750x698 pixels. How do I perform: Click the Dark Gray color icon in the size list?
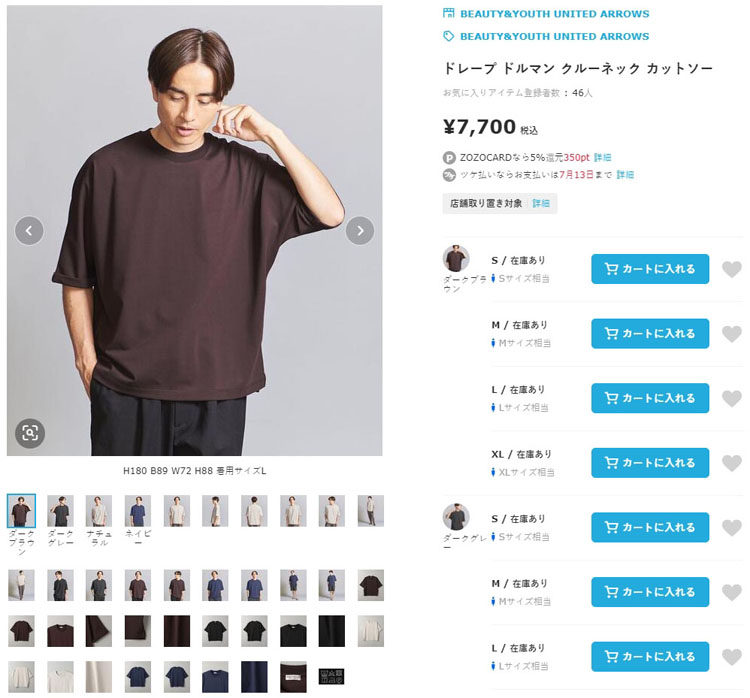point(456,517)
